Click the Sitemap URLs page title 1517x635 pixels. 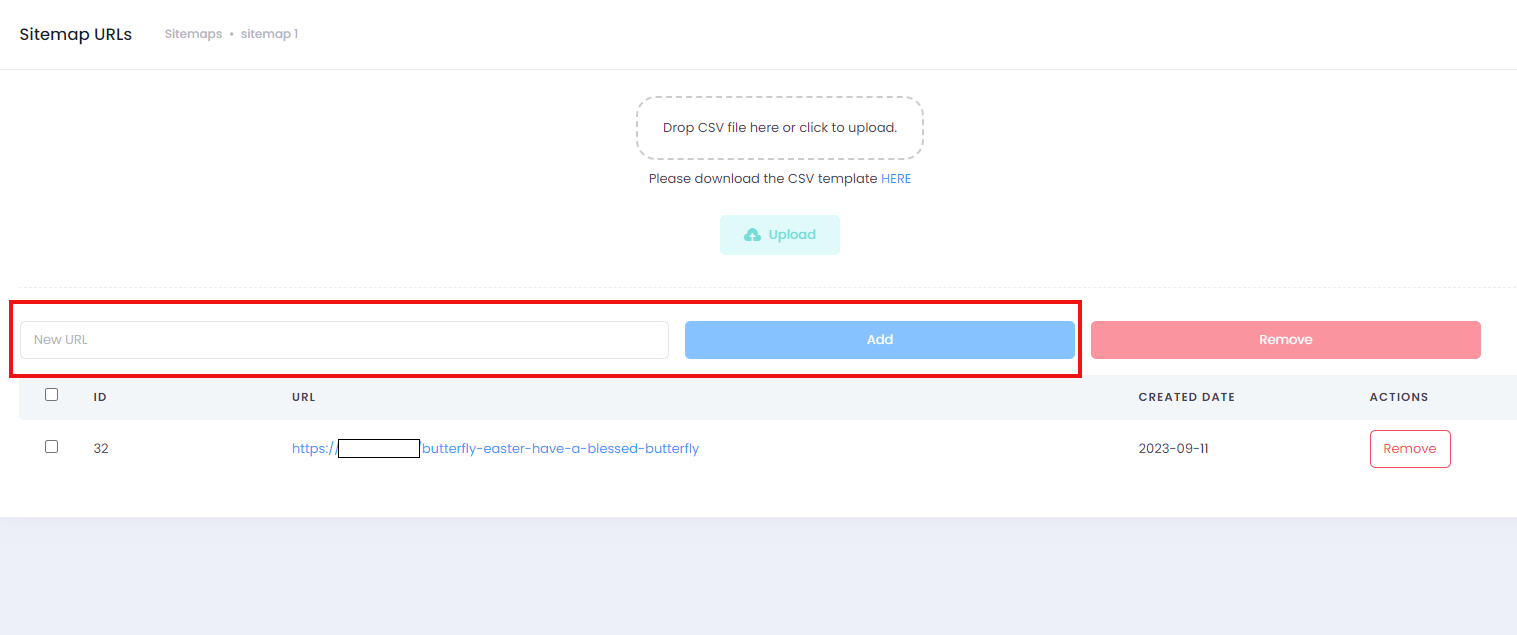[76, 34]
